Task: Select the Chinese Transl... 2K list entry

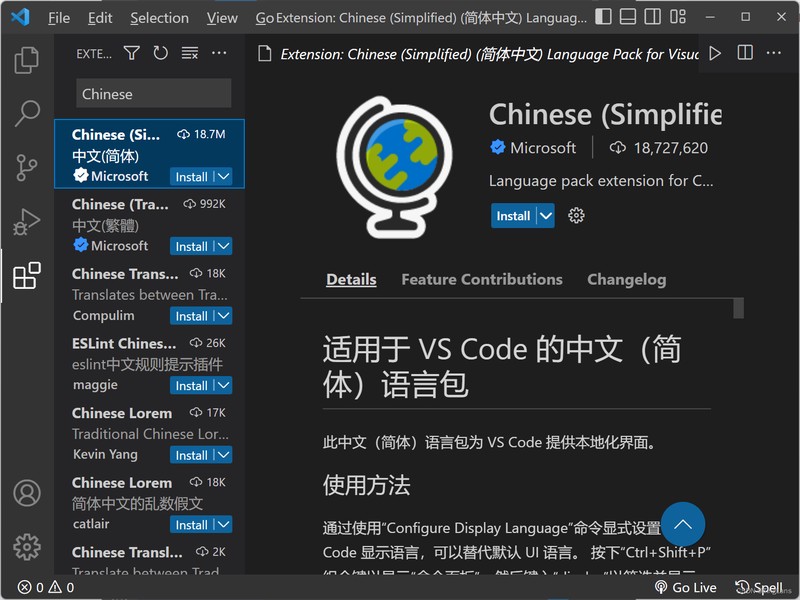Action: click(x=149, y=558)
